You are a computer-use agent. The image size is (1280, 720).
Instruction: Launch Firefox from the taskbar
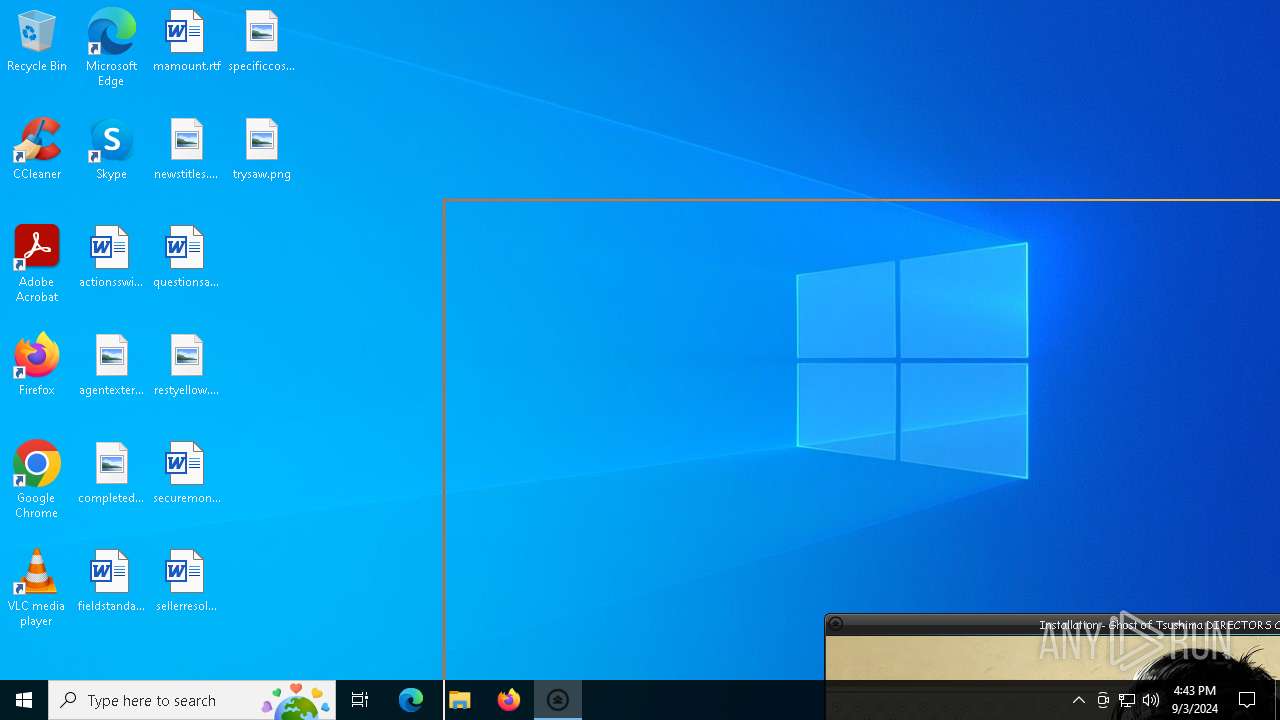coord(509,700)
